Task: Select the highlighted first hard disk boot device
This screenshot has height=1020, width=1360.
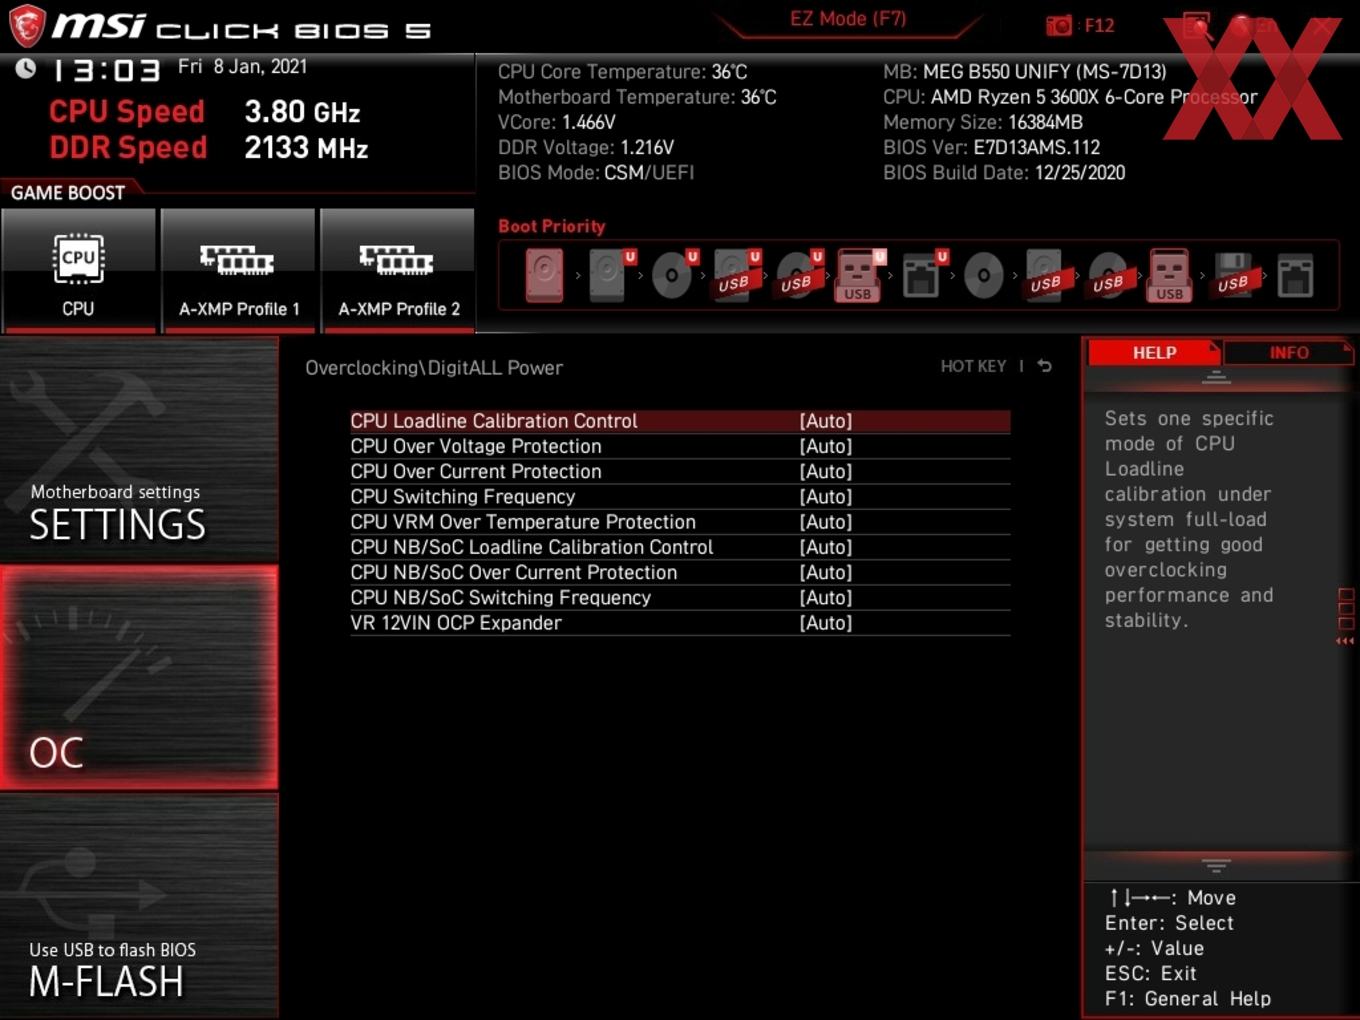Action: 544,275
